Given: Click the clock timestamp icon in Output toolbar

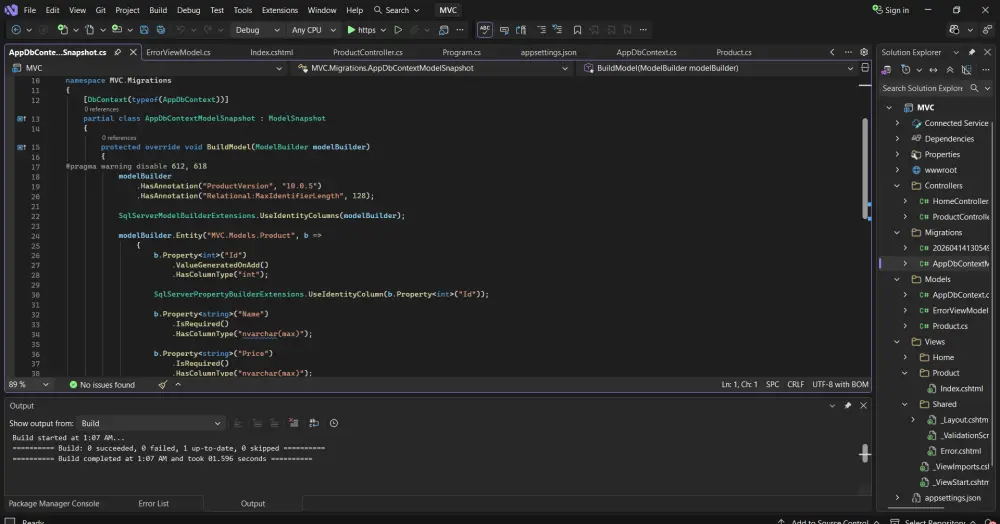Looking at the screenshot, I should point(334,423).
